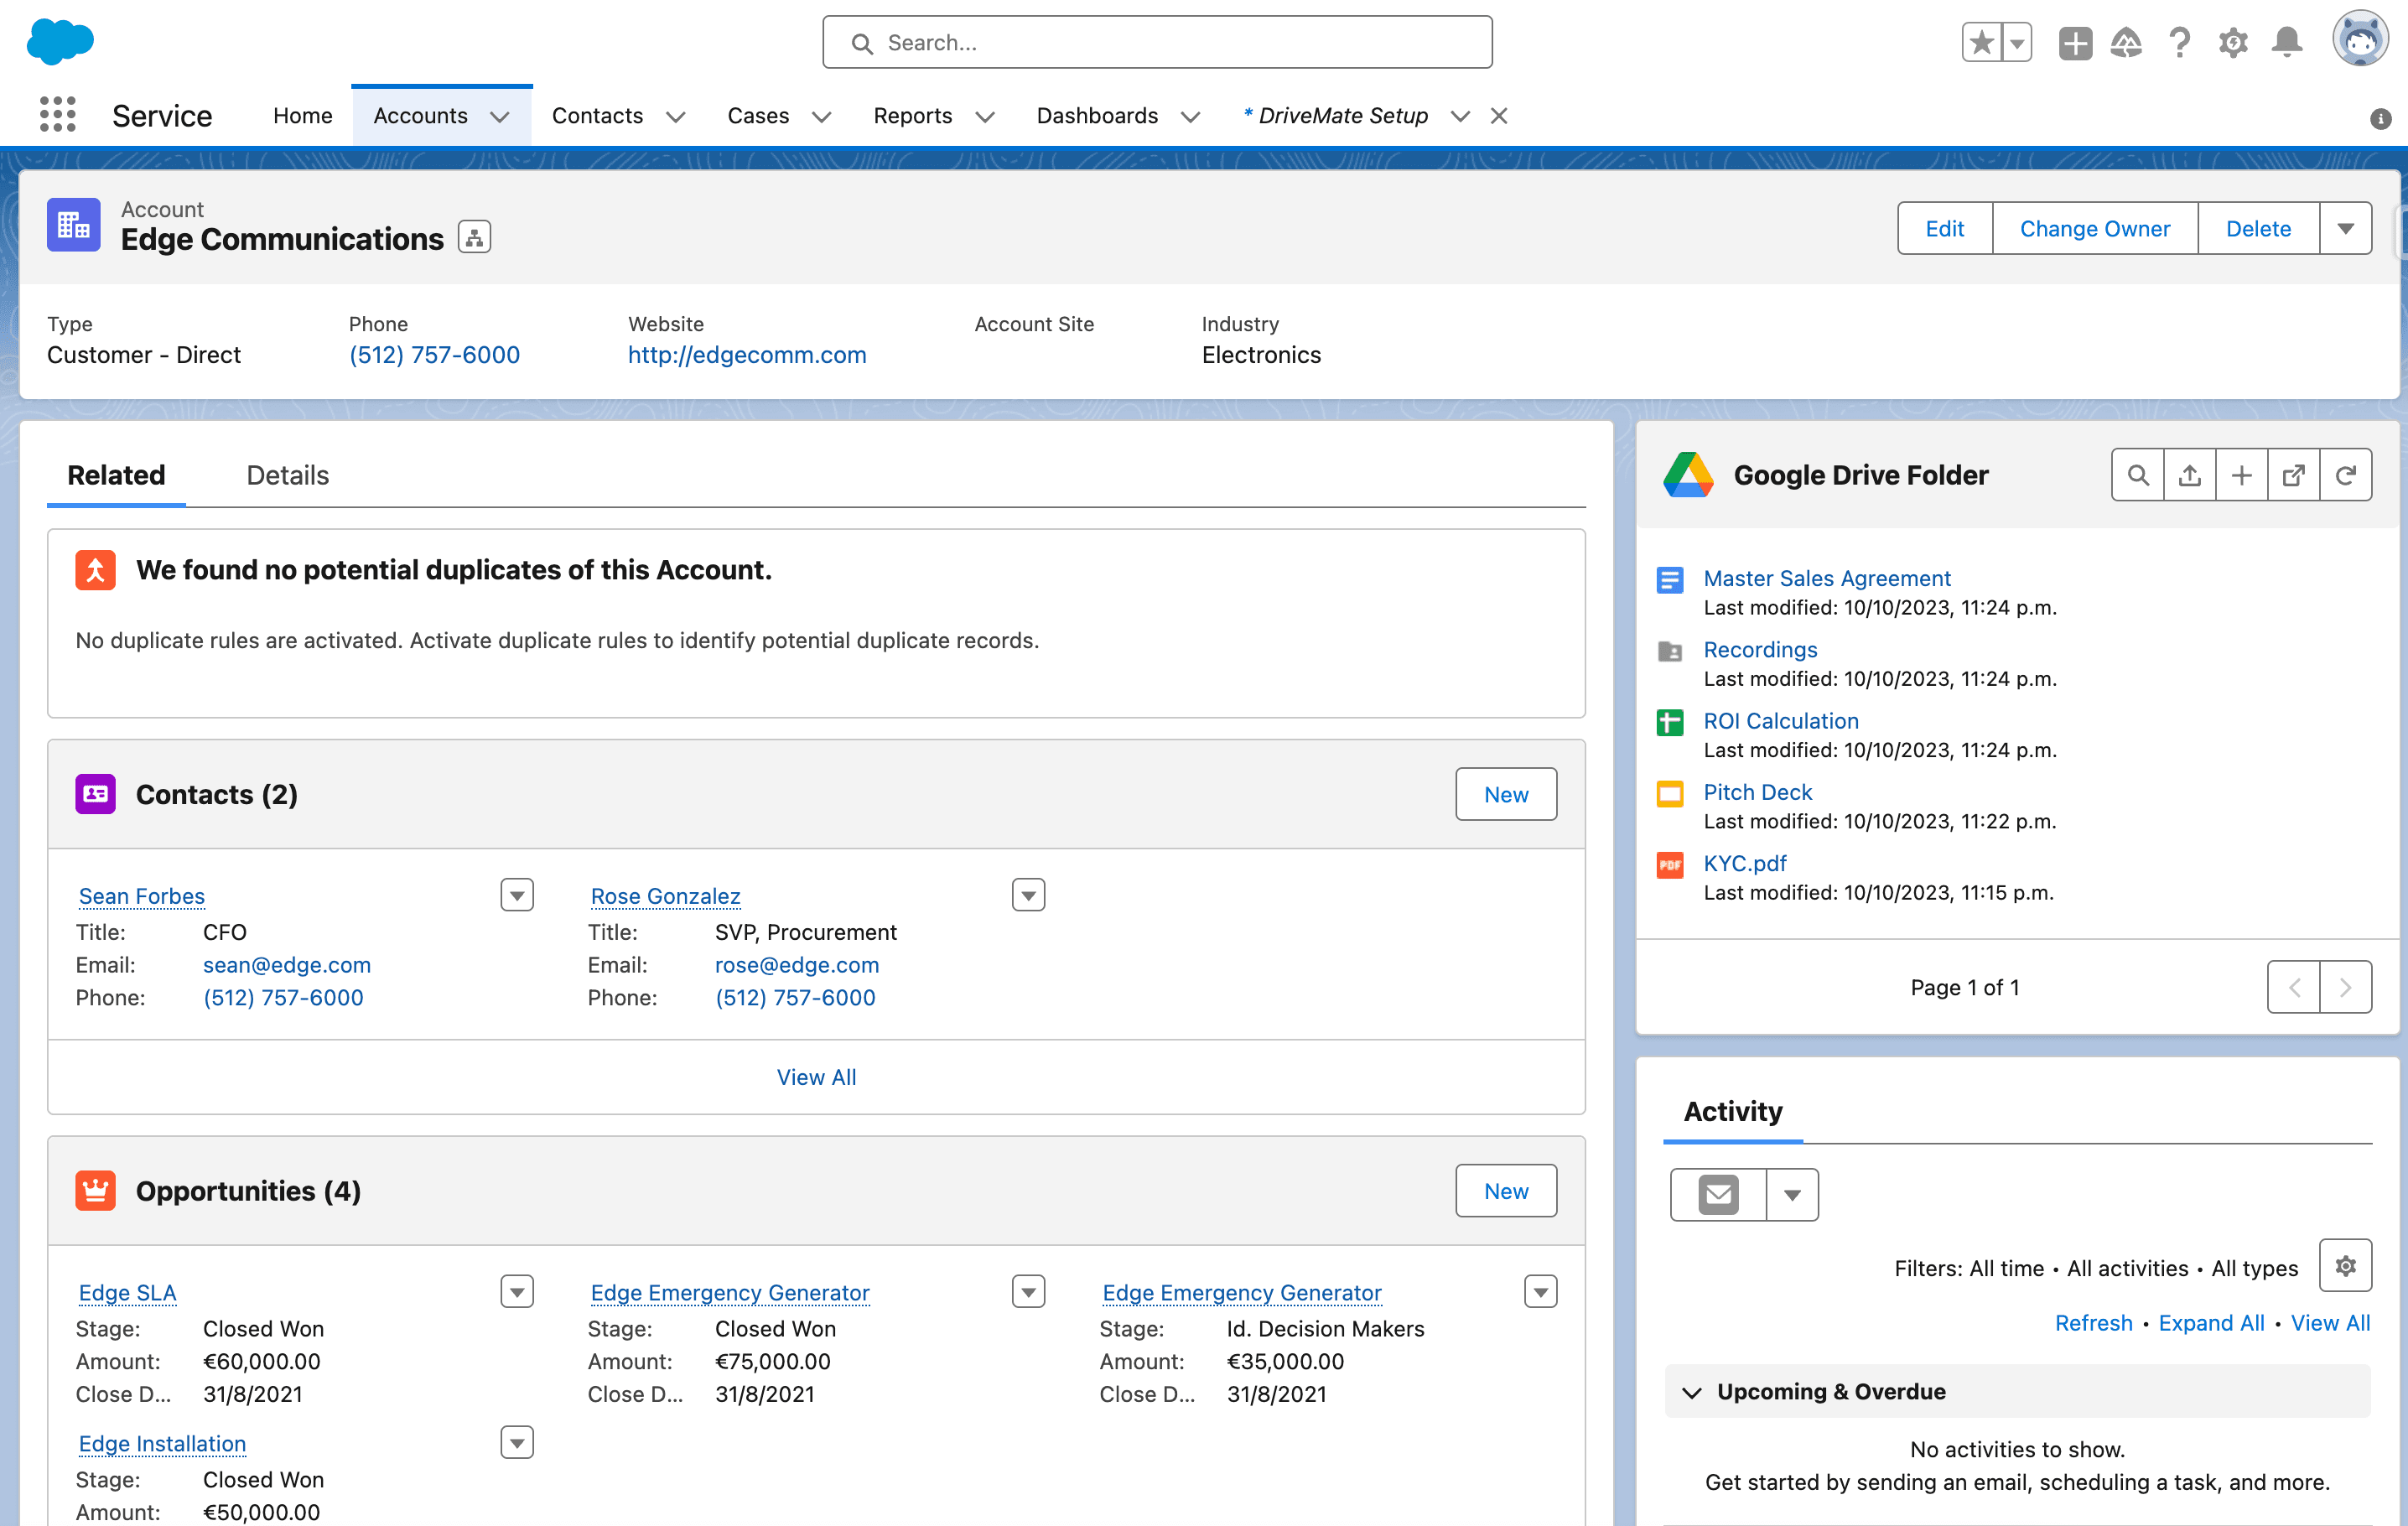This screenshot has width=2408, height=1526.
Task: Open the Setup gear menu
Action: [2233, 43]
